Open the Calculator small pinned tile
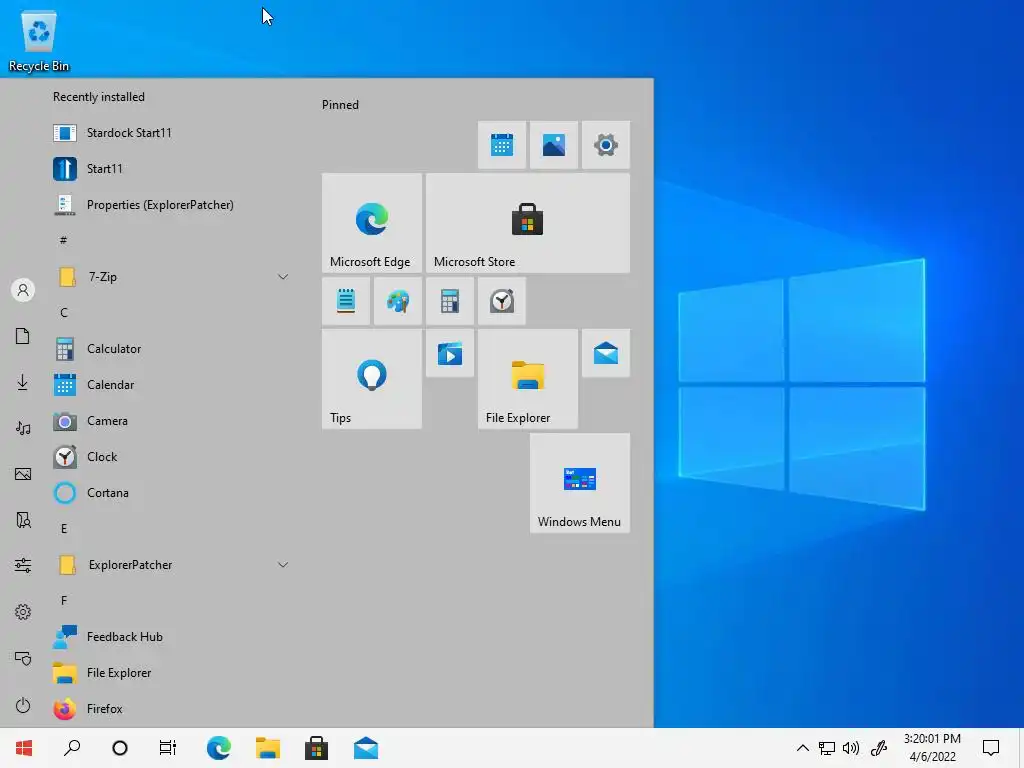 pos(450,301)
